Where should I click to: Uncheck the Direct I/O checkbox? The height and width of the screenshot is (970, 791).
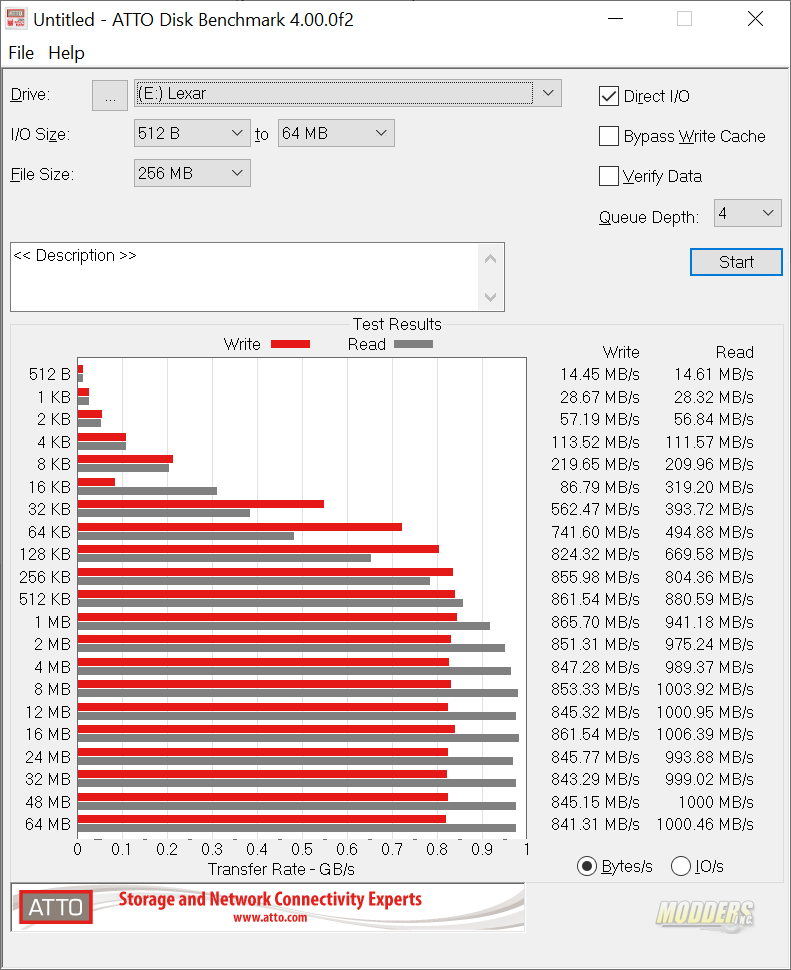(609, 97)
